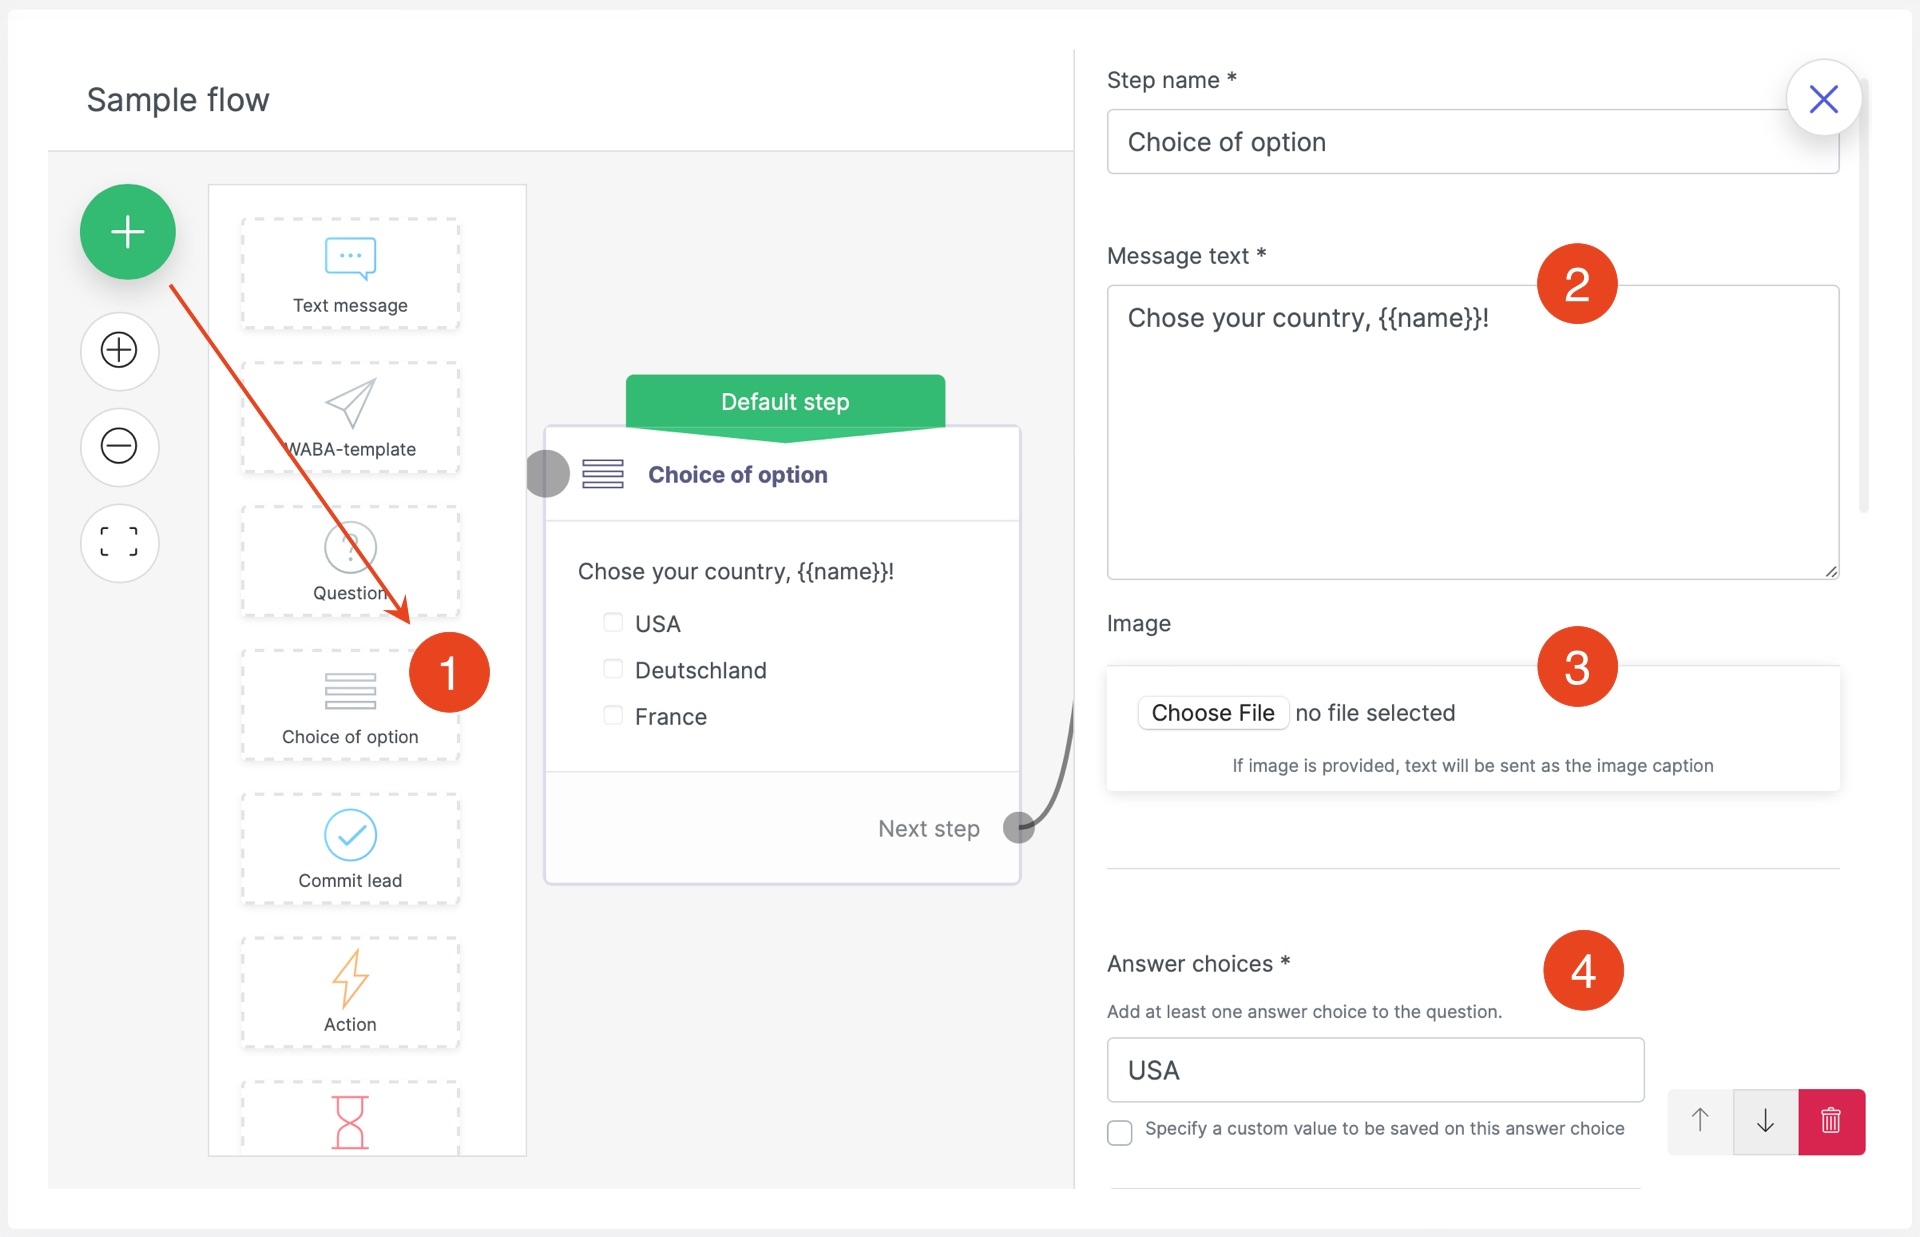
Task: Enable custom value checkbox for the answer choice
Action: coord(1120,1132)
